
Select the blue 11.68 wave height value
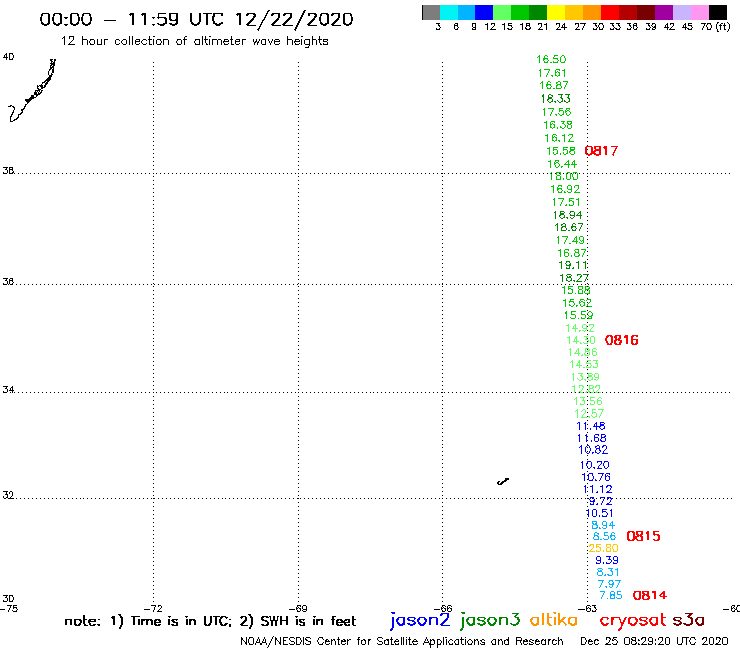[592, 439]
